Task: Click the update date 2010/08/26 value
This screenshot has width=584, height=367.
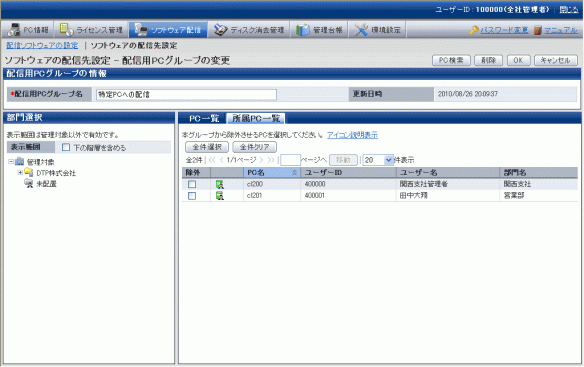Action: (x=468, y=94)
